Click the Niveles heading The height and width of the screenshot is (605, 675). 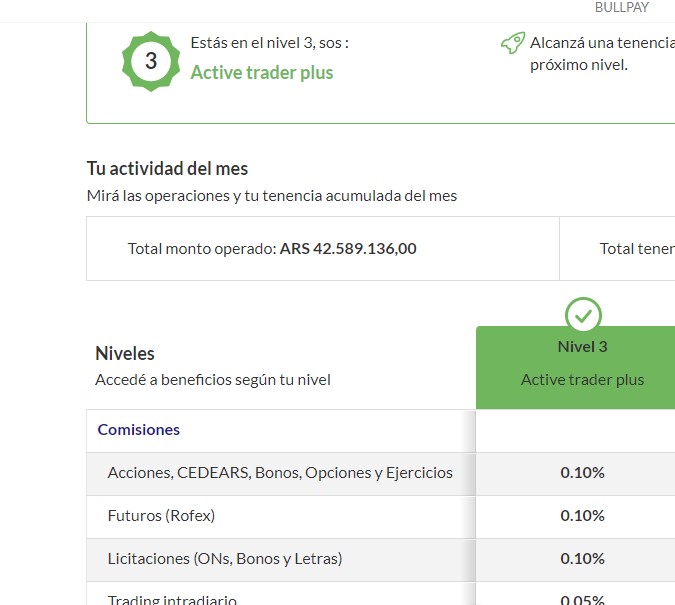[125, 353]
